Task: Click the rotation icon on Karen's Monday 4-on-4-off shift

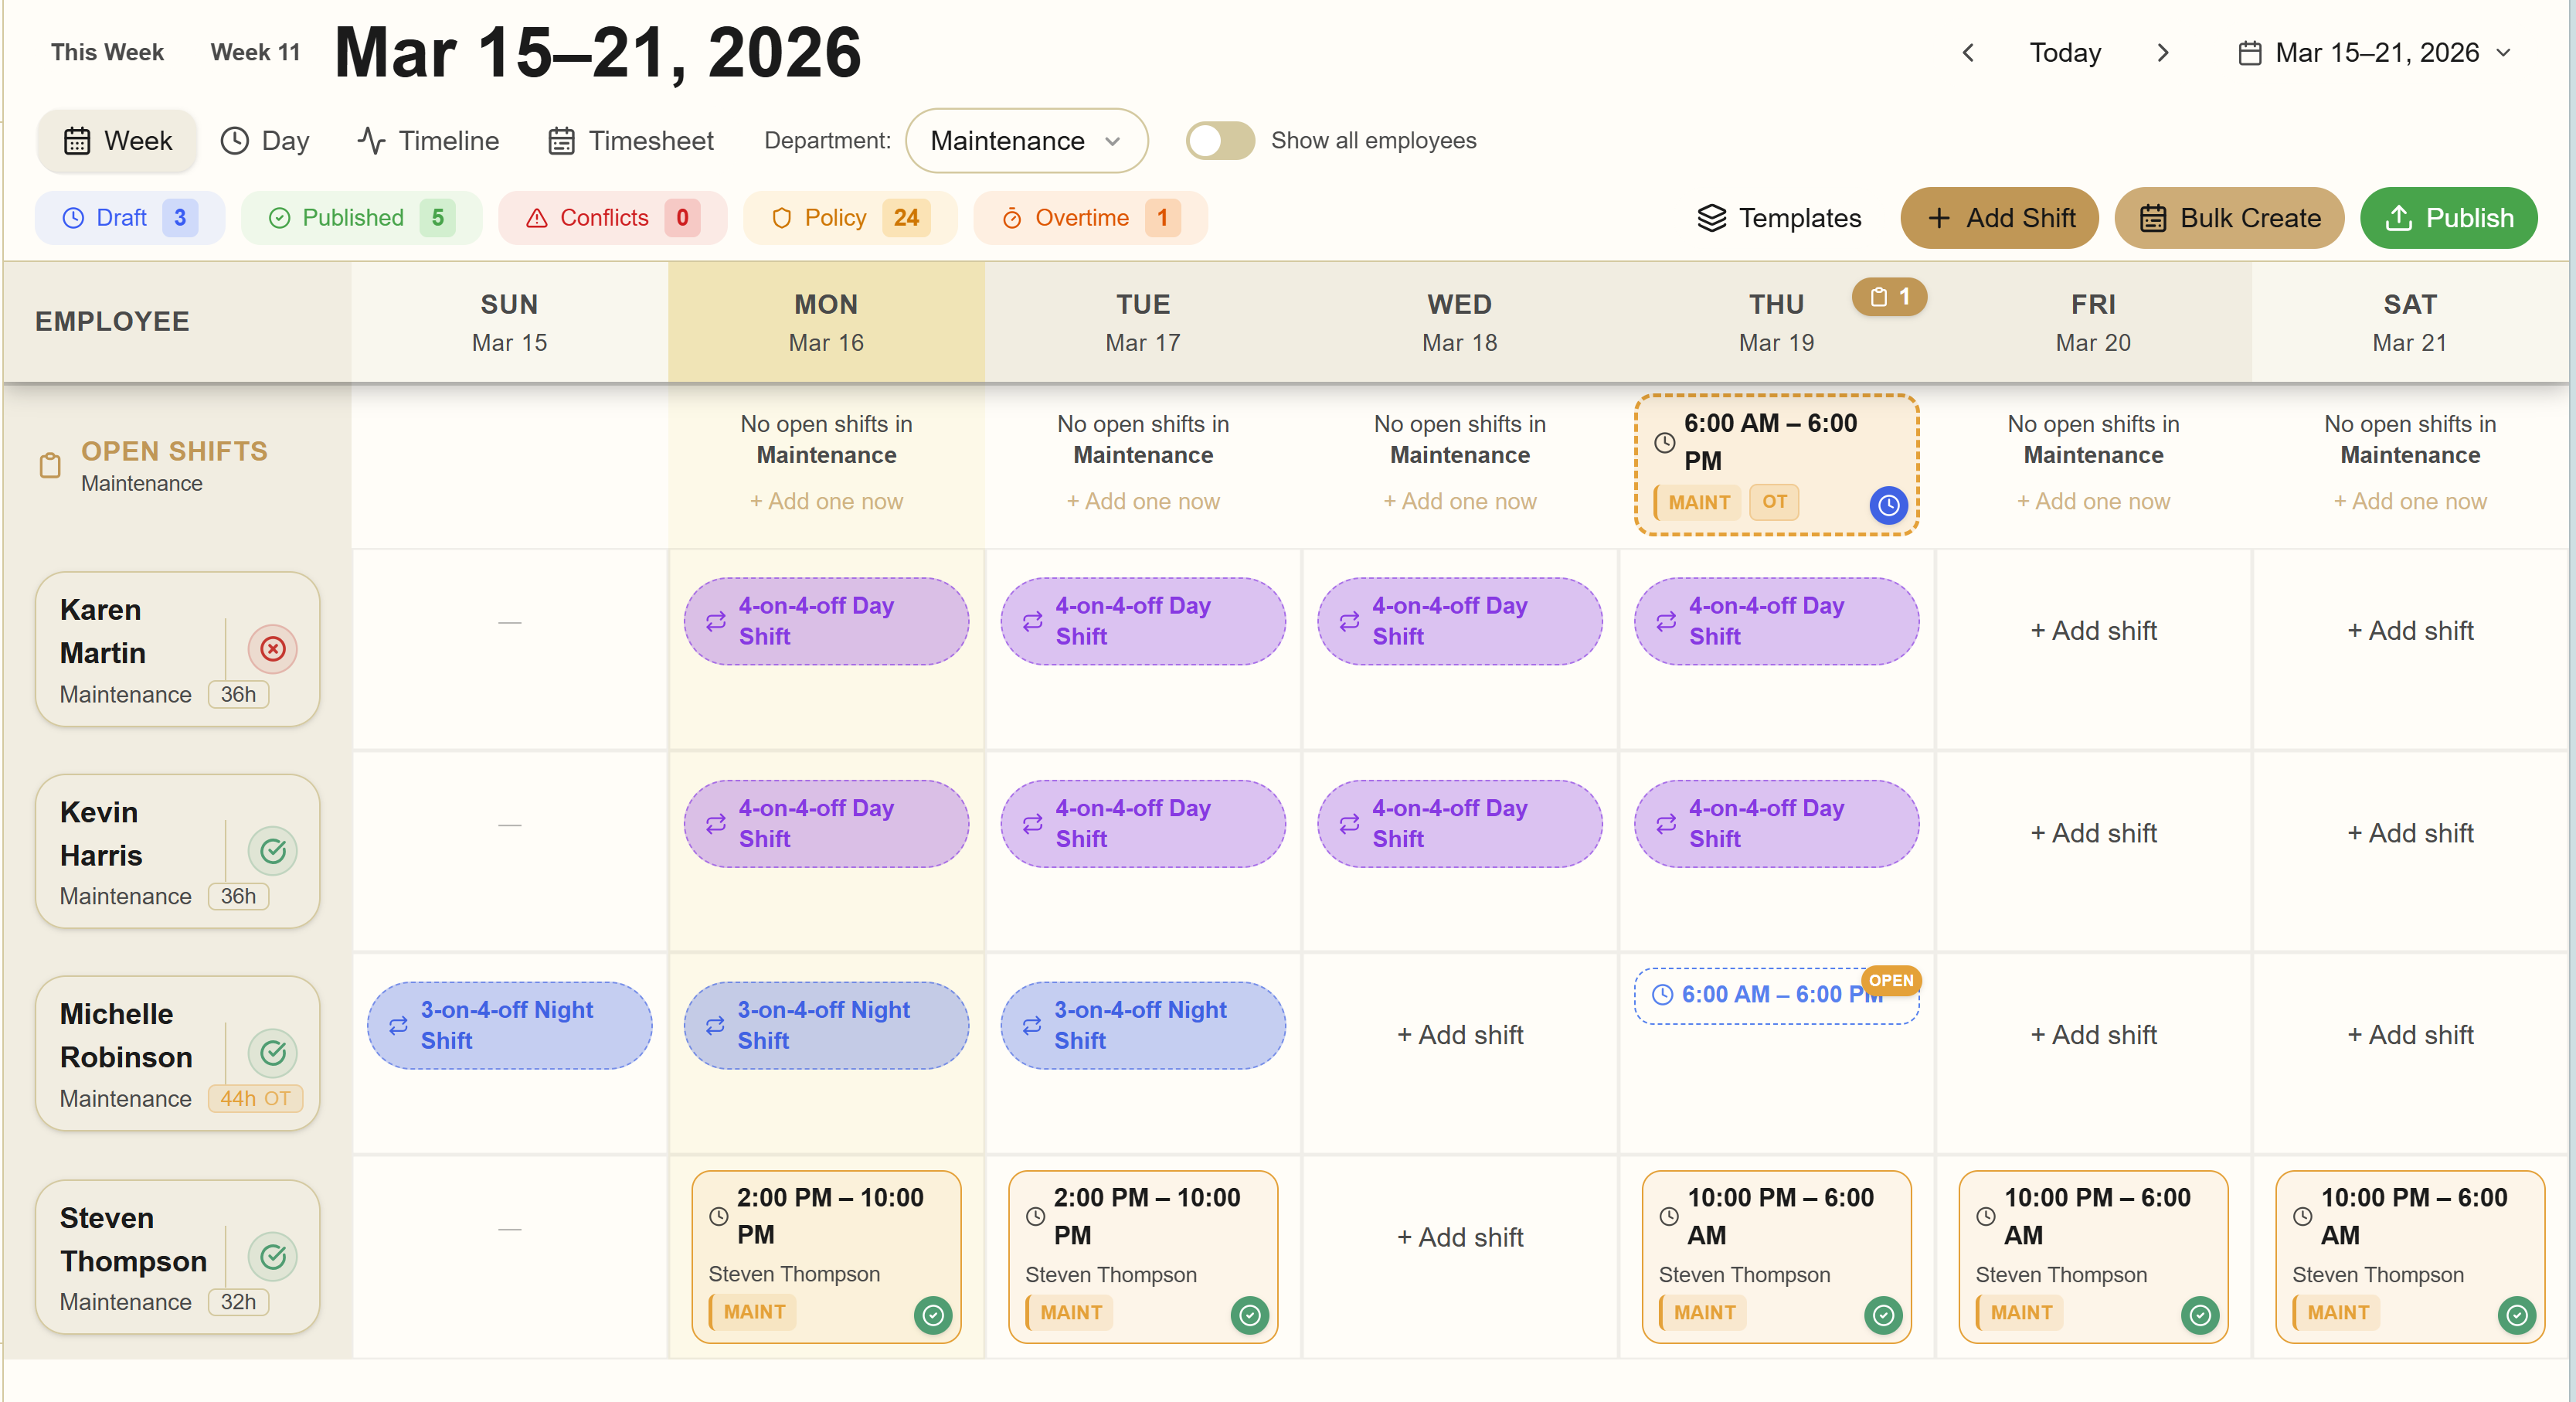Action: [x=714, y=621]
